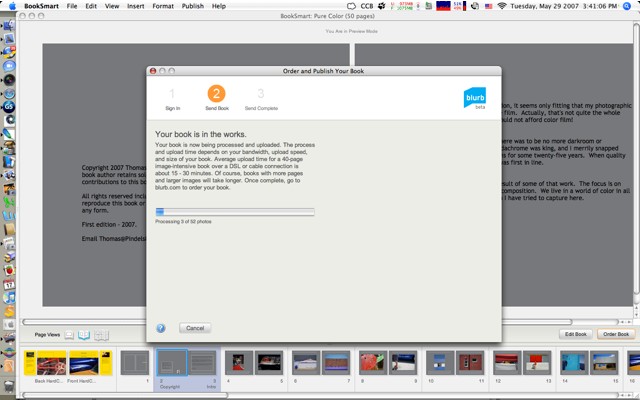
Task: Open the help question mark in the dialog
Action: pos(161,328)
